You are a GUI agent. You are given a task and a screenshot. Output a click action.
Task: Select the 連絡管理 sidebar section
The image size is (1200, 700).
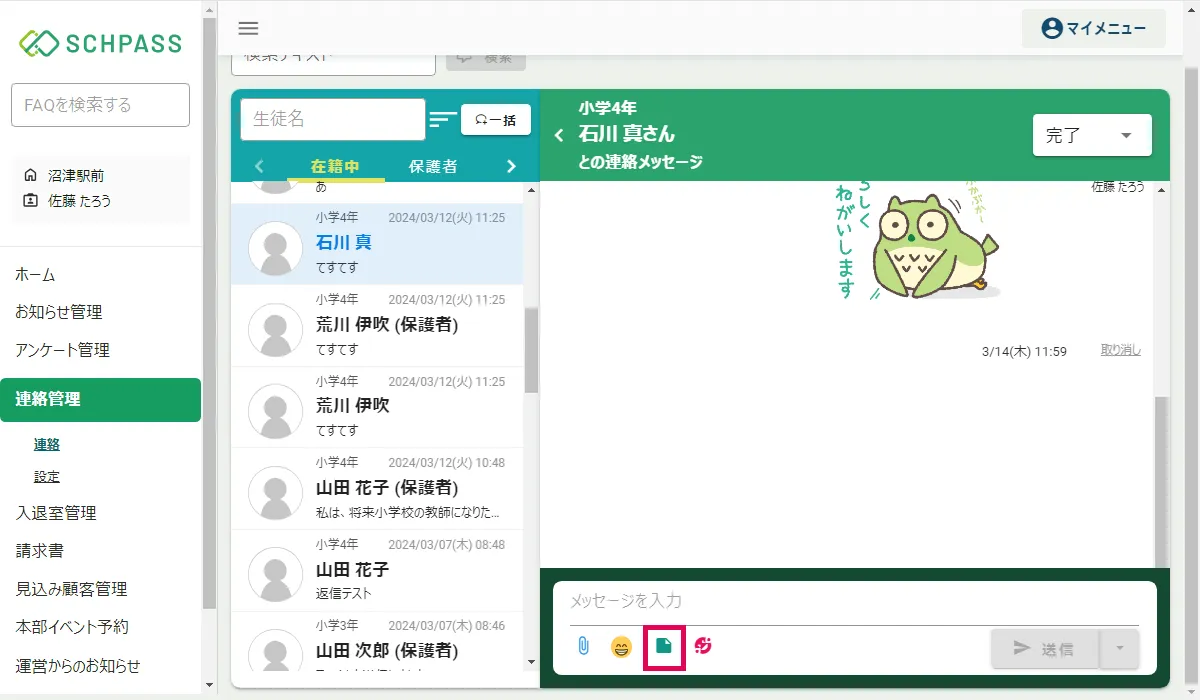coord(100,400)
